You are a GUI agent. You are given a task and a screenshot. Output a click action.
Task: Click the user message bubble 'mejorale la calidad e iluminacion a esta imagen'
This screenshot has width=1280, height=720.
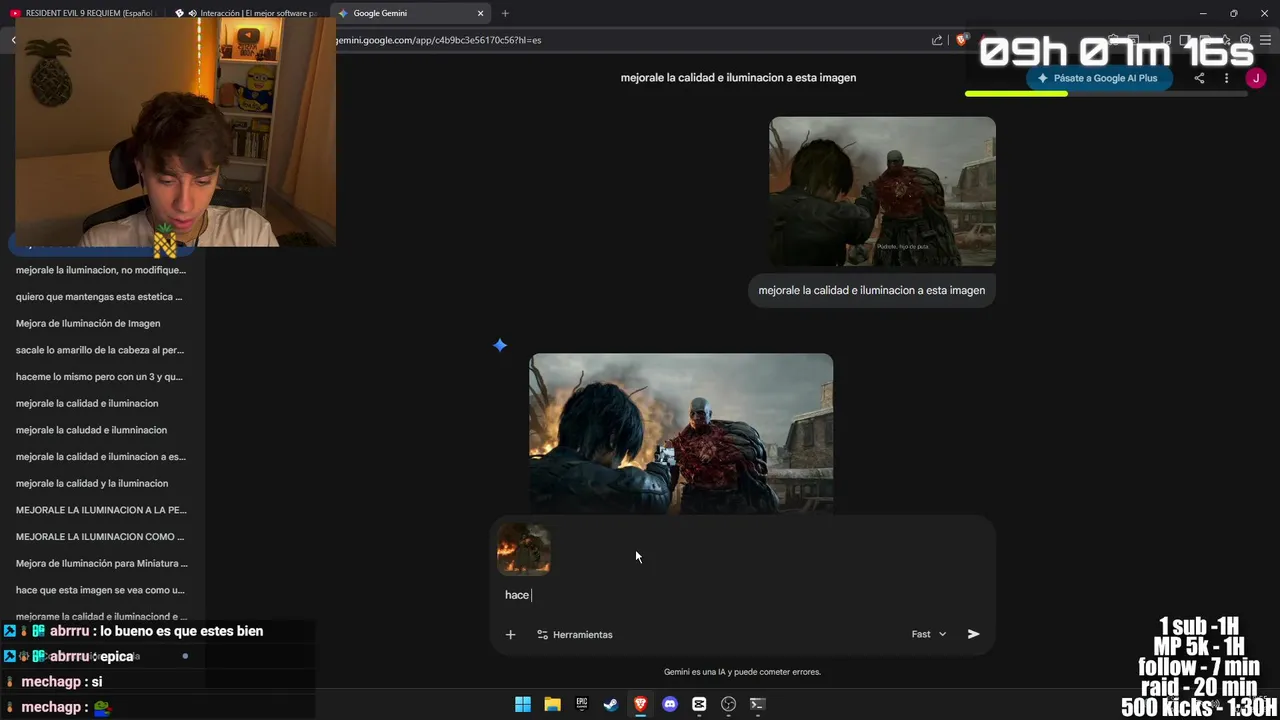(872, 290)
